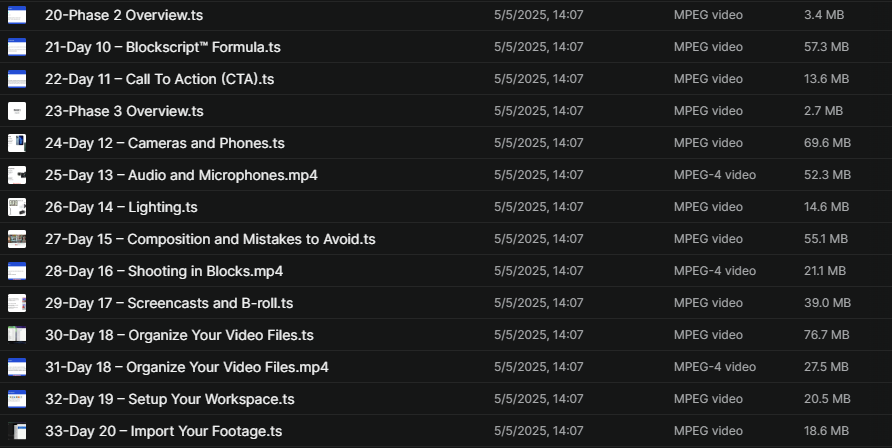Screen dimensions: 892x448
Task: Click the date modified for 26-Day 14 Lighting.ts
Action: 538,207
